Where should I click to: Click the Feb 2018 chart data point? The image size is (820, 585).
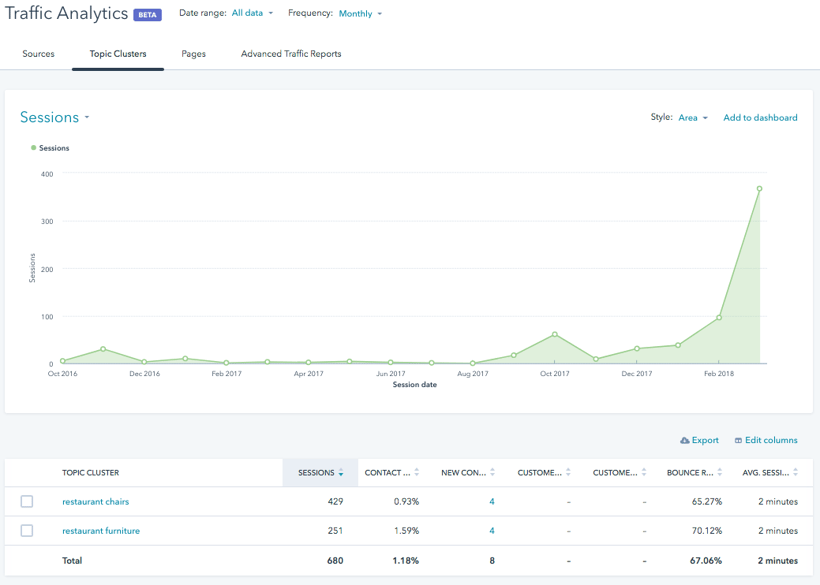click(719, 317)
